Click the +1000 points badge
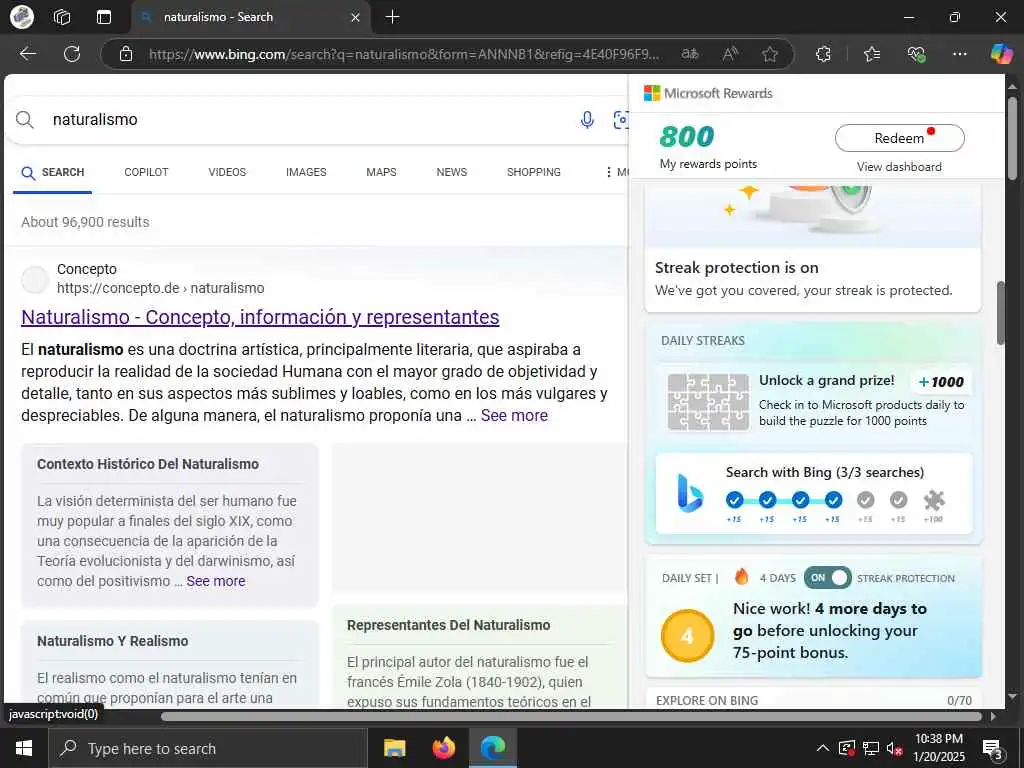The width and height of the screenshot is (1024, 768). (941, 382)
